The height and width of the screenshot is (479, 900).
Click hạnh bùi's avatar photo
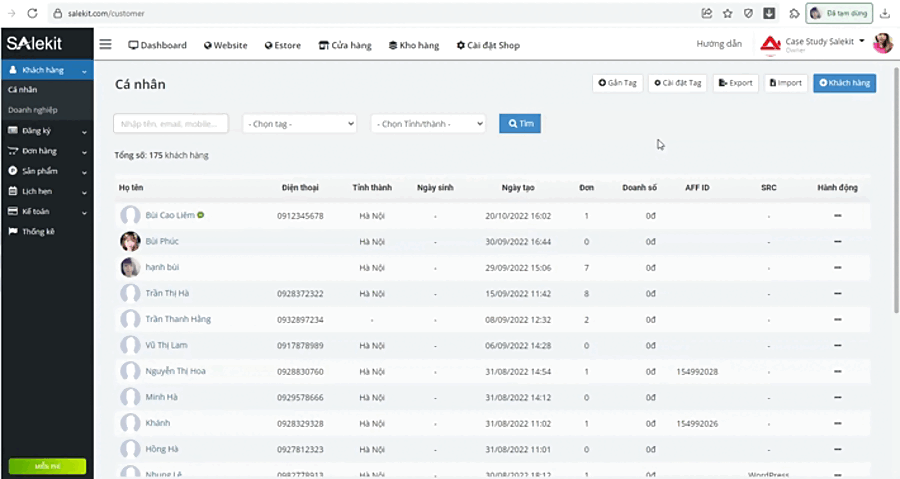pos(130,267)
